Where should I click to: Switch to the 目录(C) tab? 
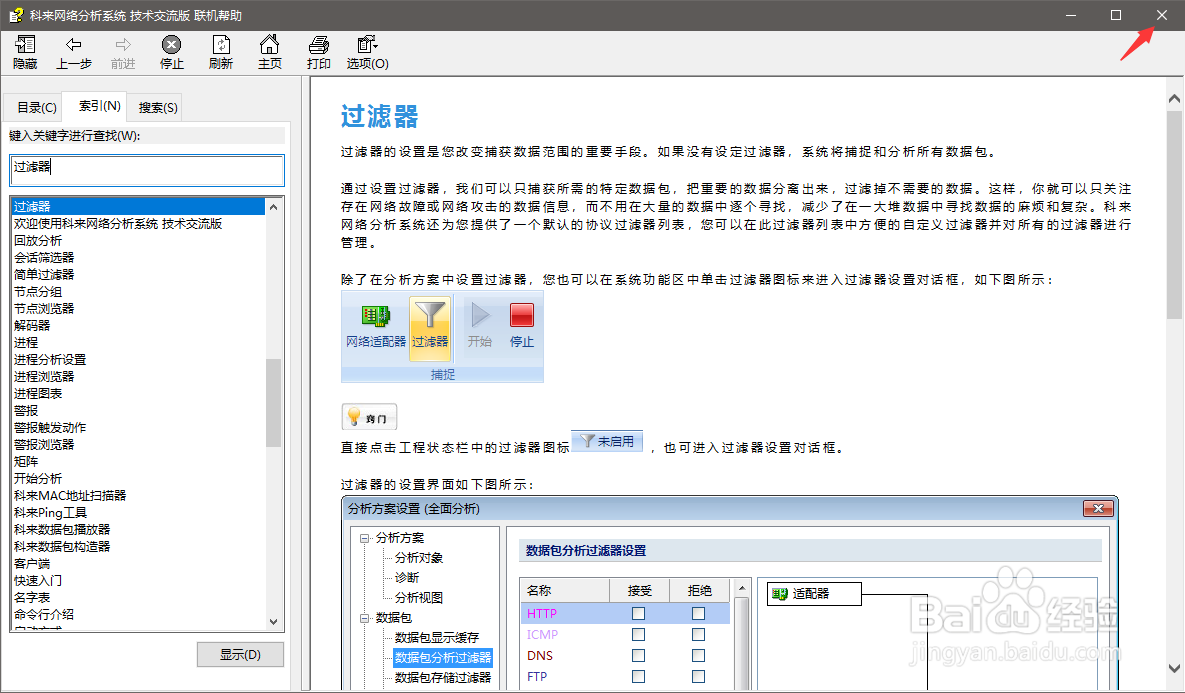pos(37,107)
